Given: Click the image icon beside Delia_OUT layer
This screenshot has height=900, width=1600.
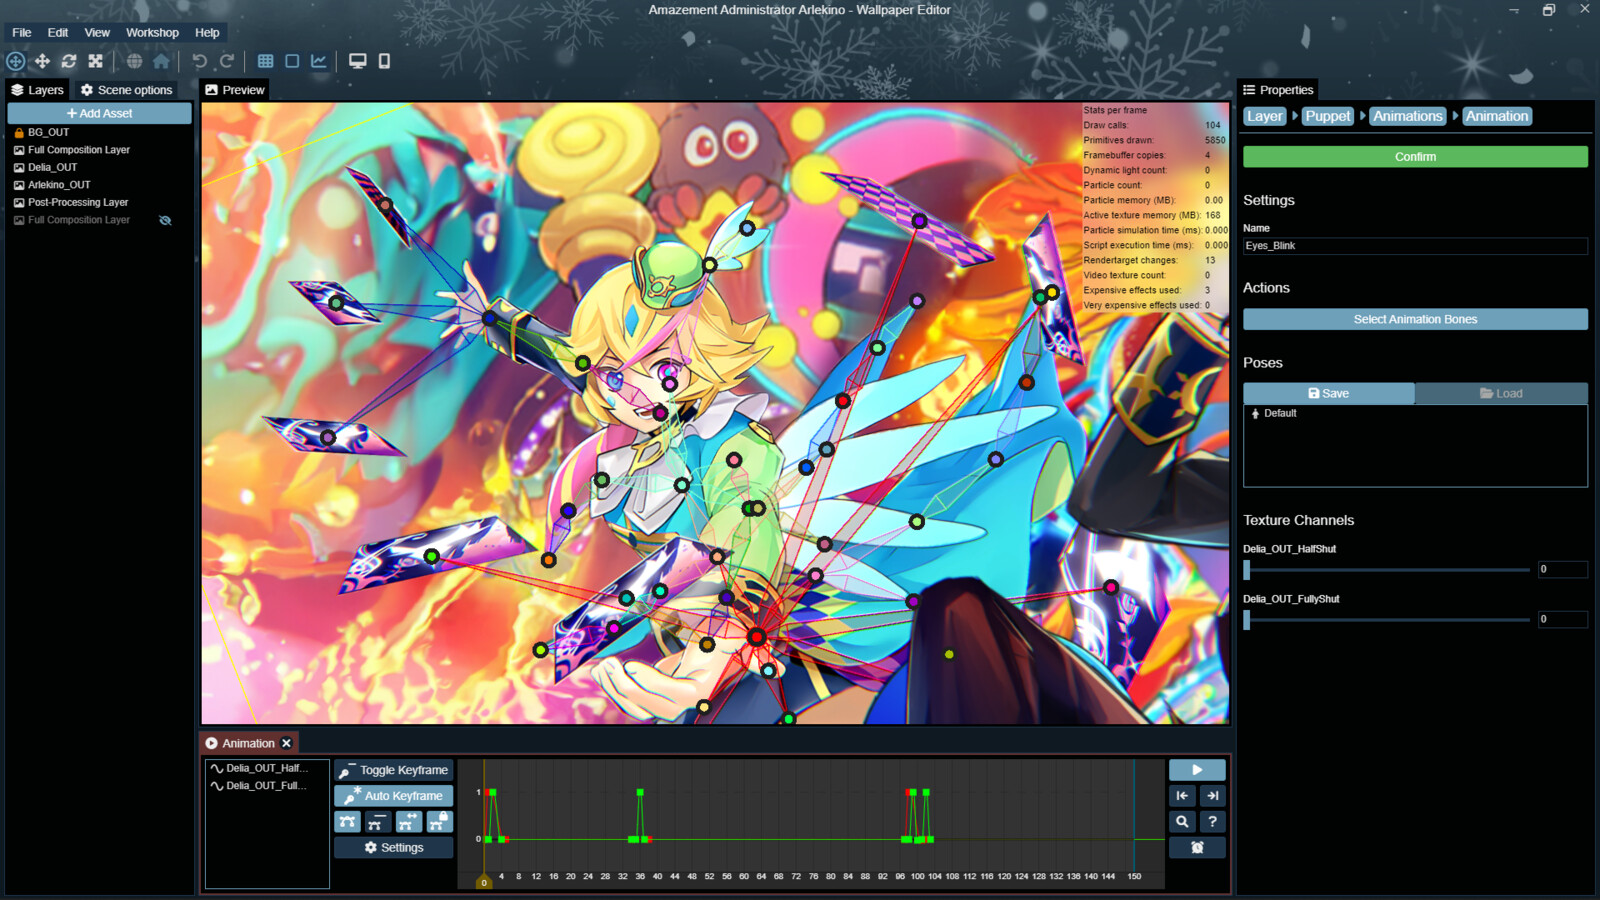Looking at the screenshot, I should 18,168.
